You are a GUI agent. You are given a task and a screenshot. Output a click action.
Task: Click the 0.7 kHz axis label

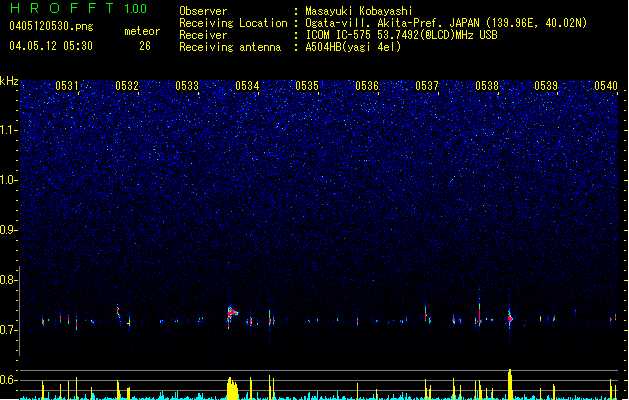[x=9, y=330]
